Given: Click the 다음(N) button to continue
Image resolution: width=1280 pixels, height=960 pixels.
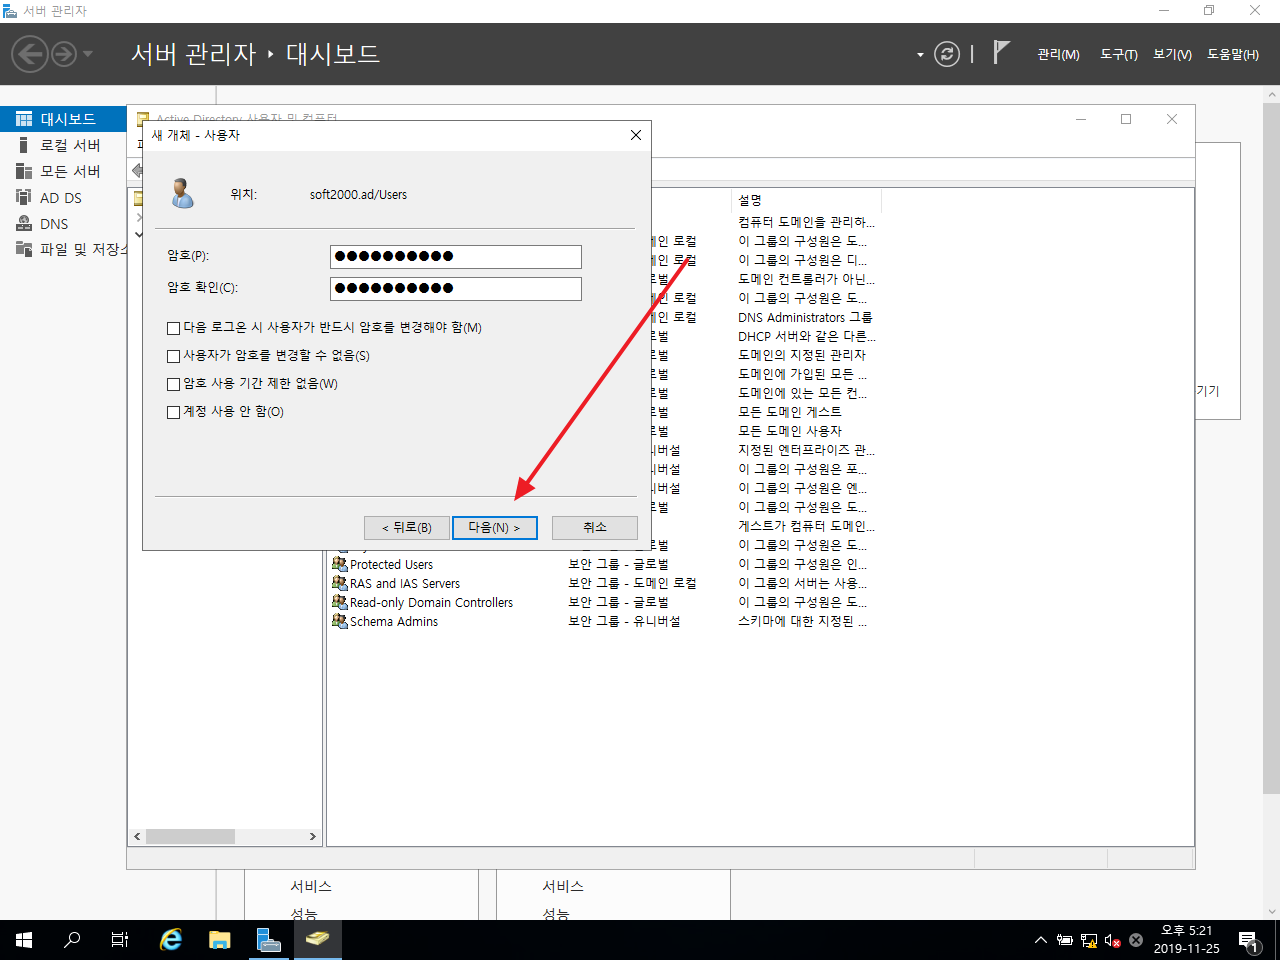Looking at the screenshot, I should 494,527.
